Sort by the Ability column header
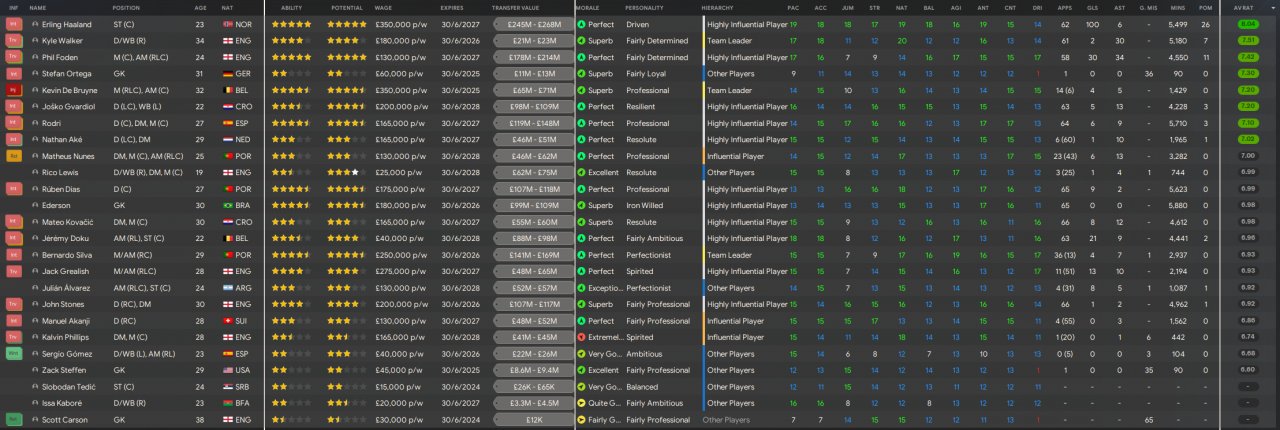 click(292, 7)
